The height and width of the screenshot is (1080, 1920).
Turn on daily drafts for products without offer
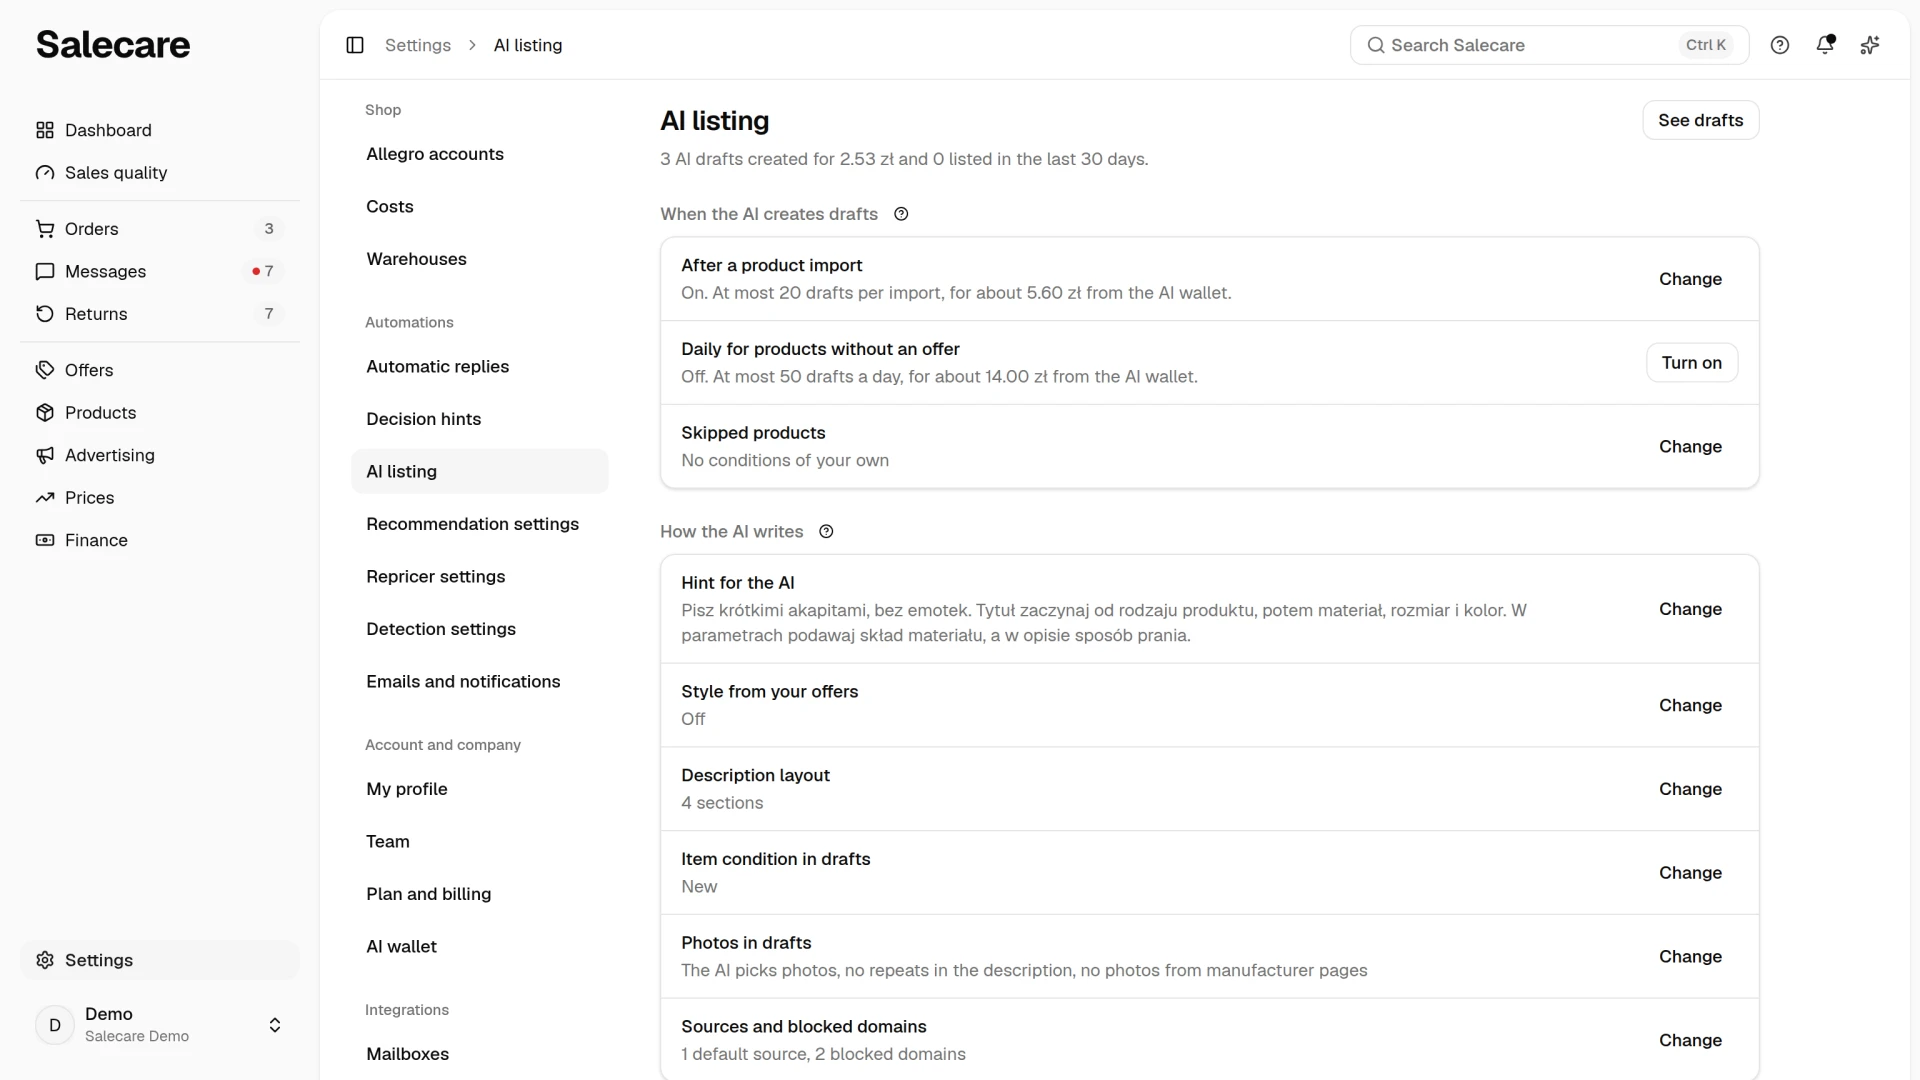pos(1691,363)
